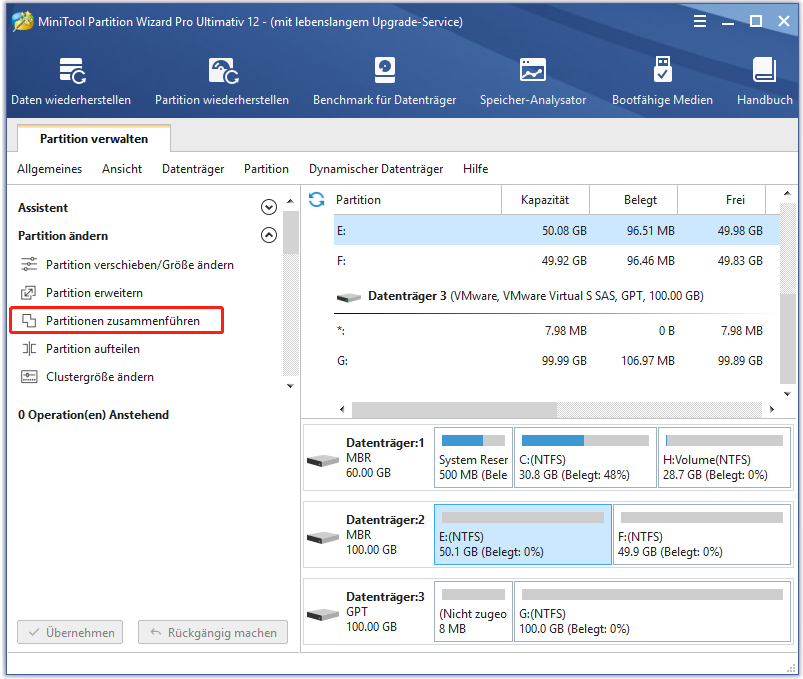
Task: Click partition list scroll up arrow
Action: pyautogui.click(x=787, y=193)
